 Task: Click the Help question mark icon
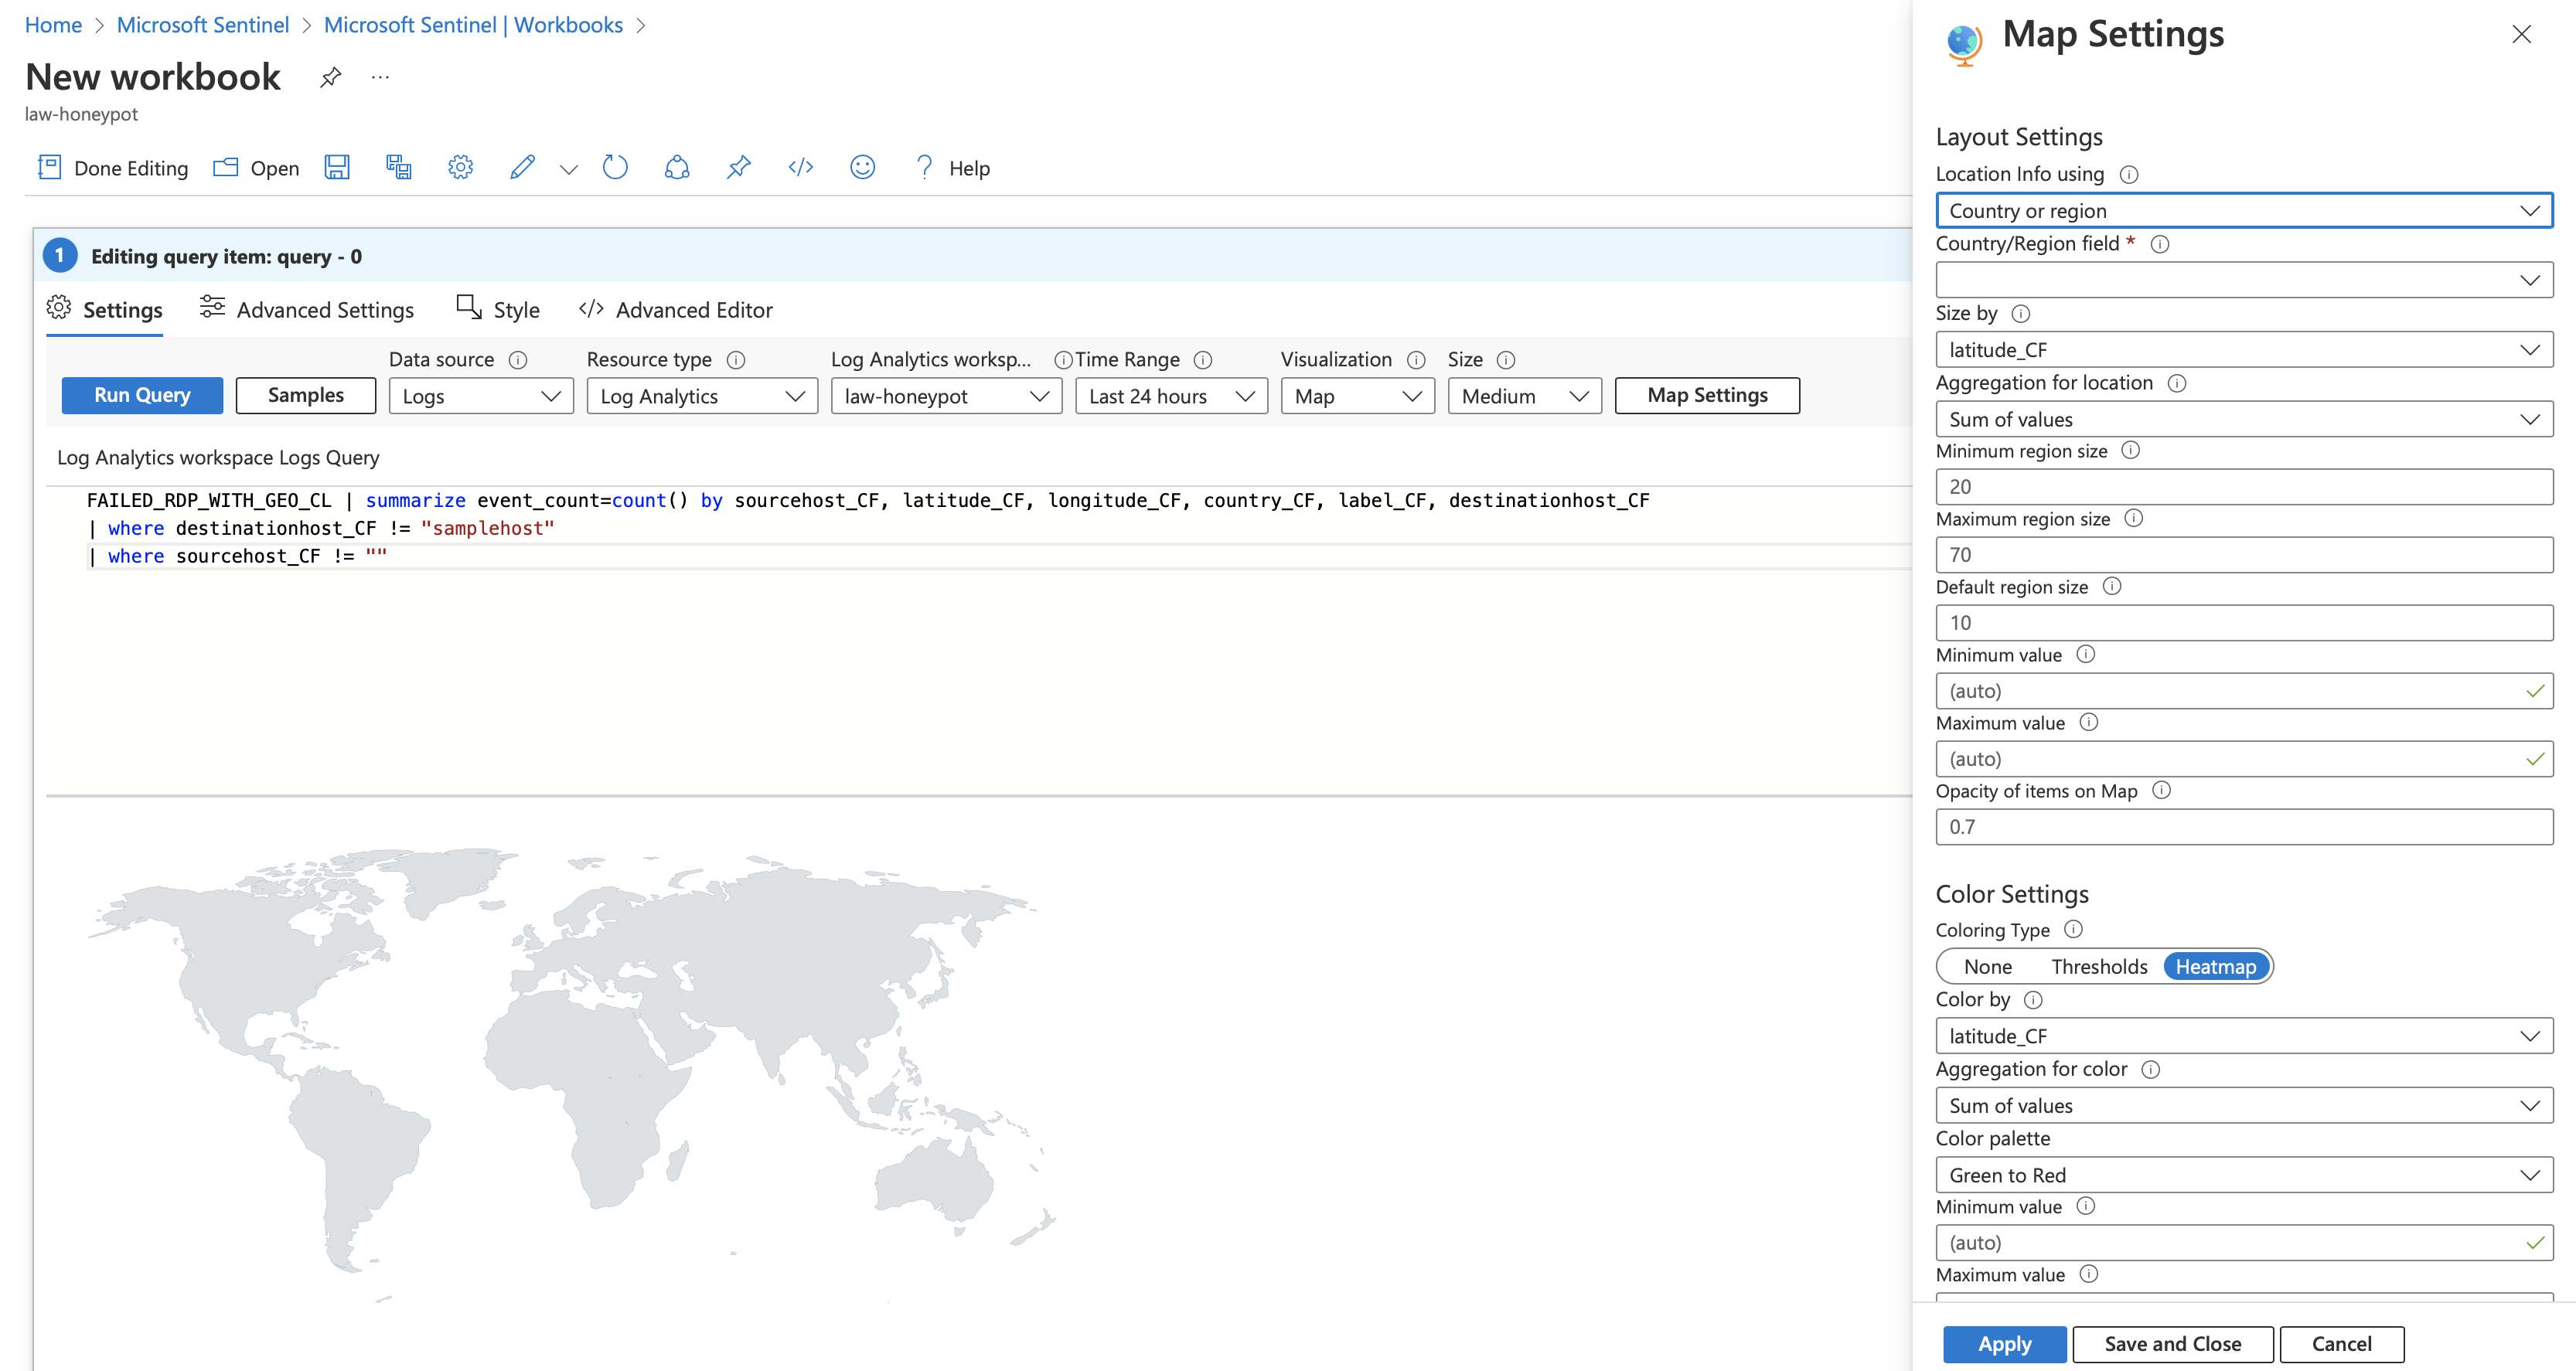pos(924,167)
